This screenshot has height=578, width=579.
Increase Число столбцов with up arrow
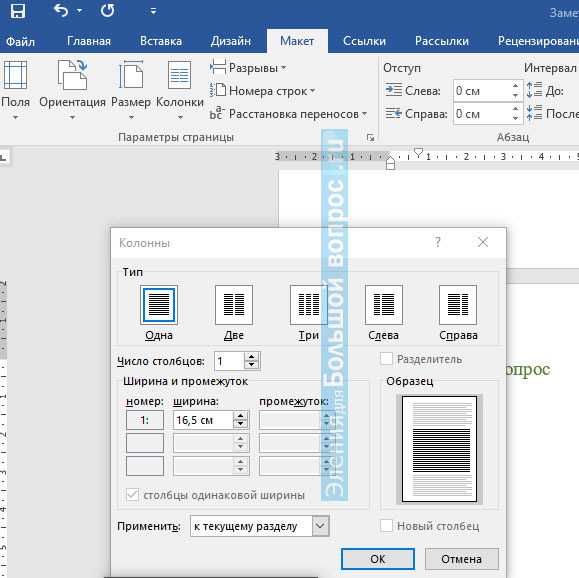click(251, 357)
